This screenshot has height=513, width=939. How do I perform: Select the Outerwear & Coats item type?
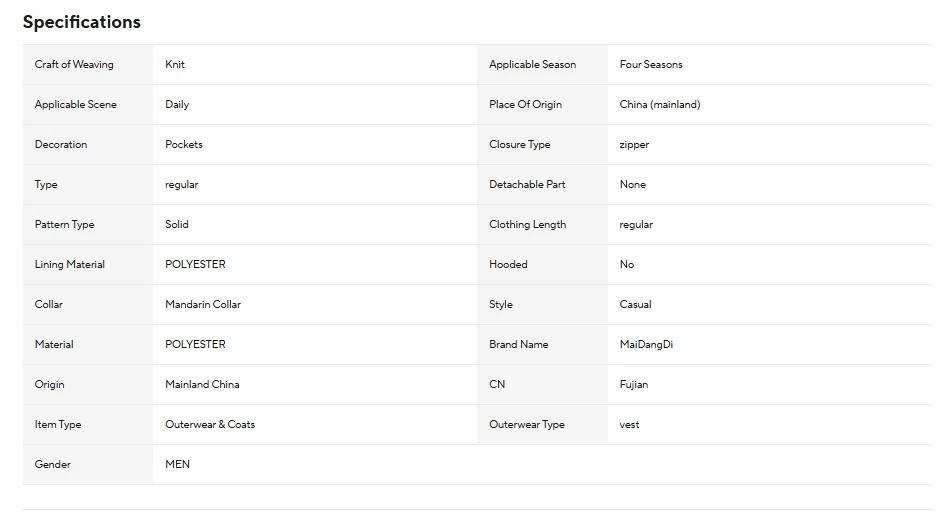(x=210, y=424)
